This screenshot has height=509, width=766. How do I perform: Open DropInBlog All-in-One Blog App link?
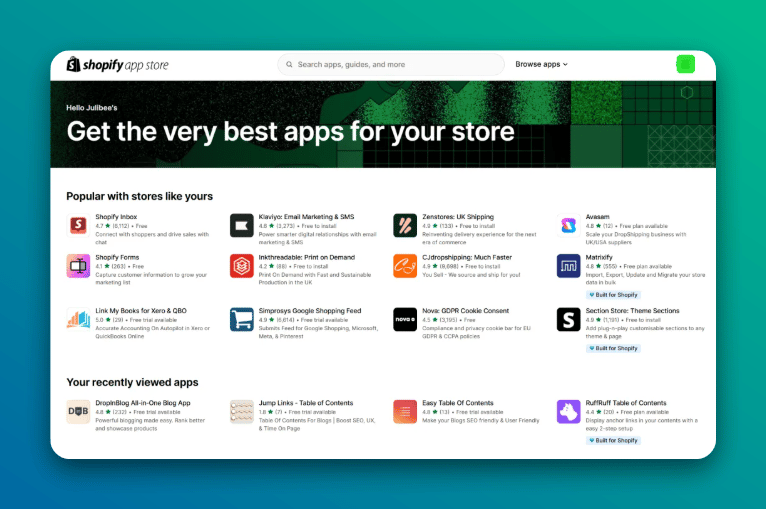pyautogui.click(x=143, y=403)
